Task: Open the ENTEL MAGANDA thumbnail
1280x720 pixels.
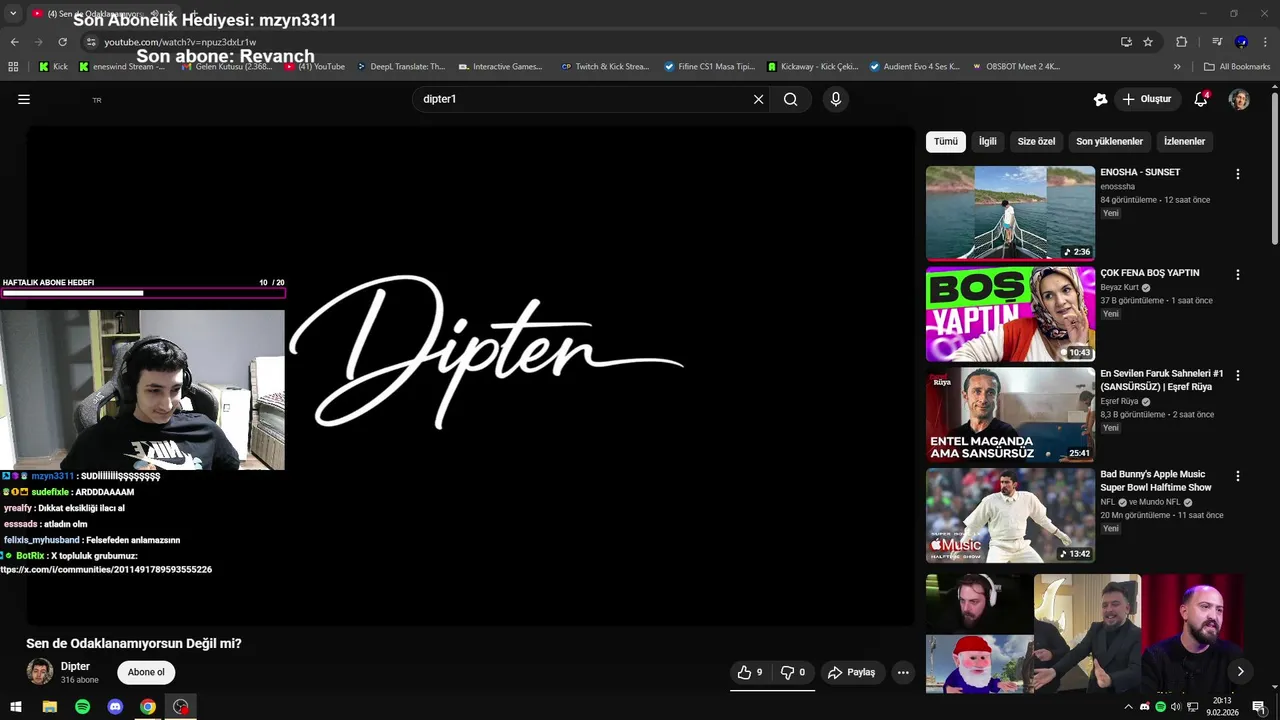Action: click(x=1010, y=415)
